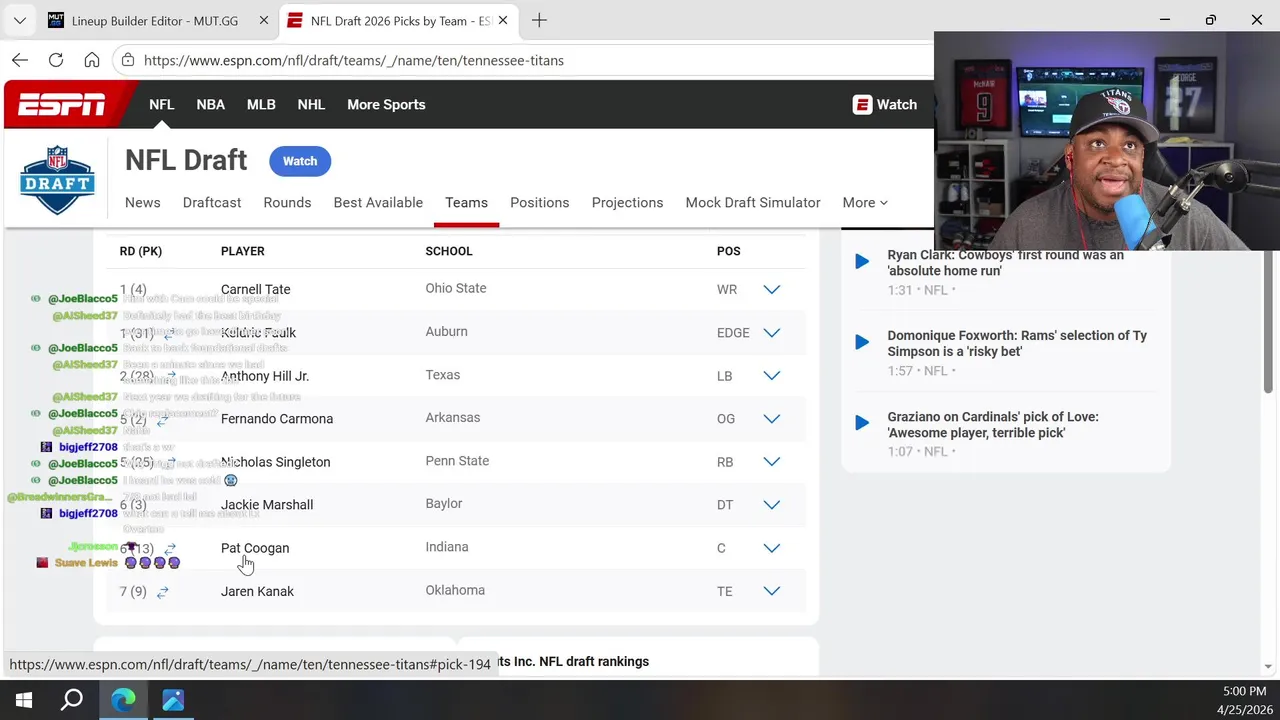Switch to the Projections tab
The image size is (1280, 720).
pyautogui.click(x=627, y=202)
